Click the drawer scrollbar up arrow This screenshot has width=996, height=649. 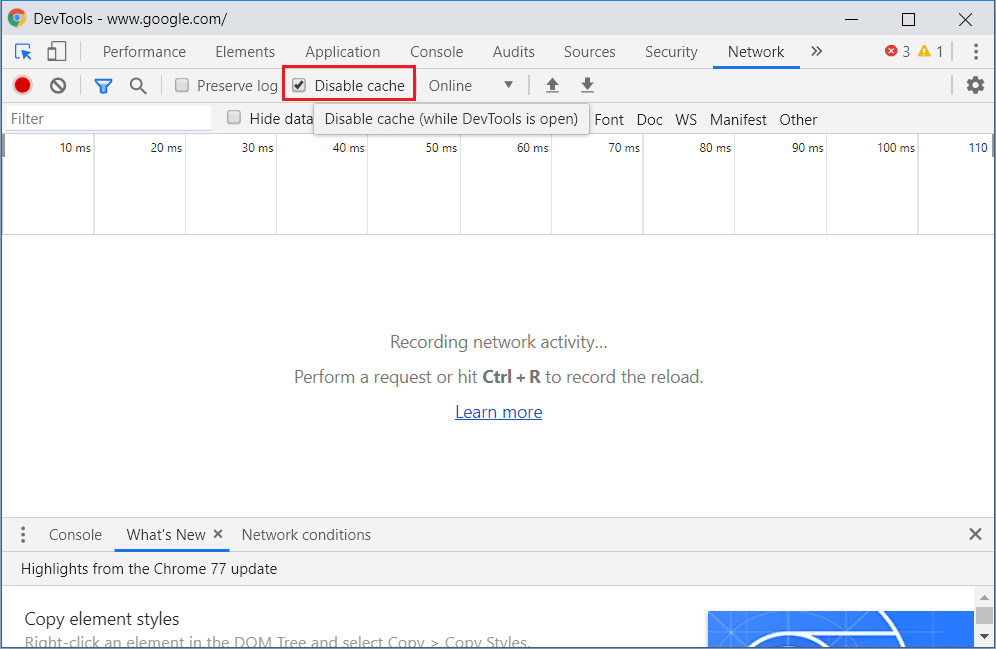click(x=984, y=598)
